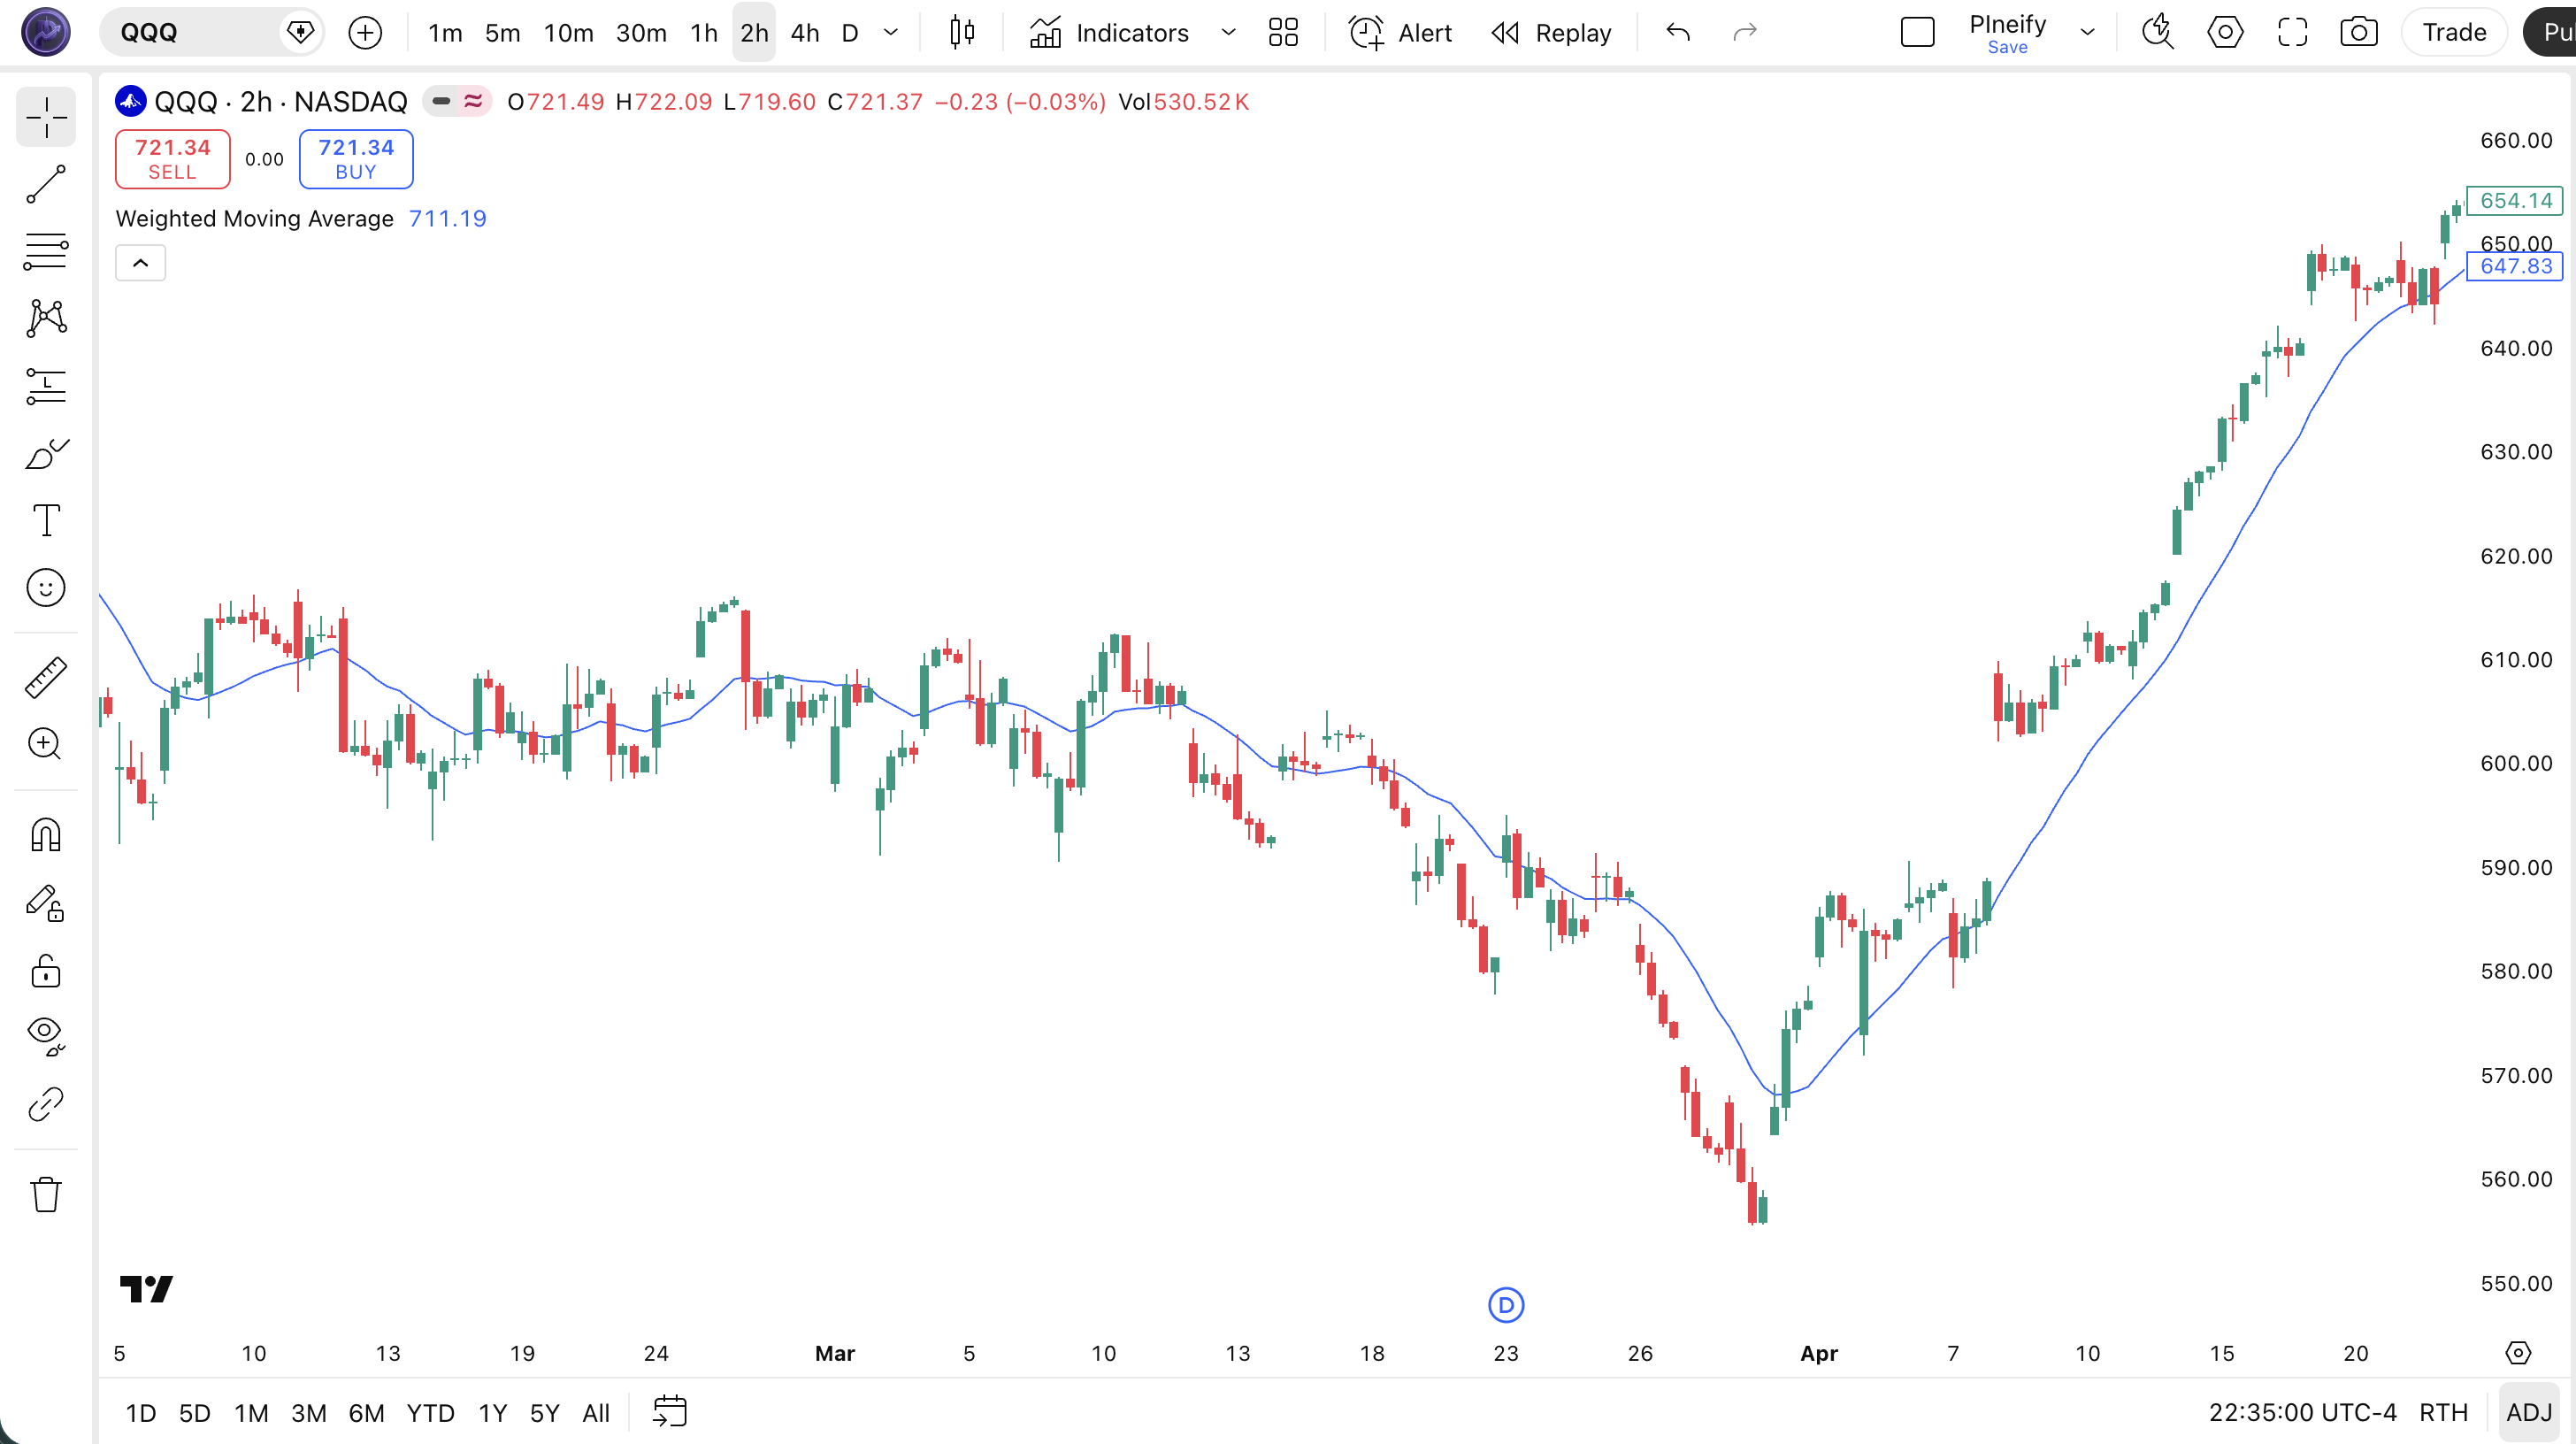The height and width of the screenshot is (1444, 2576).
Task: Select the 1Y date range
Action: click(492, 1412)
